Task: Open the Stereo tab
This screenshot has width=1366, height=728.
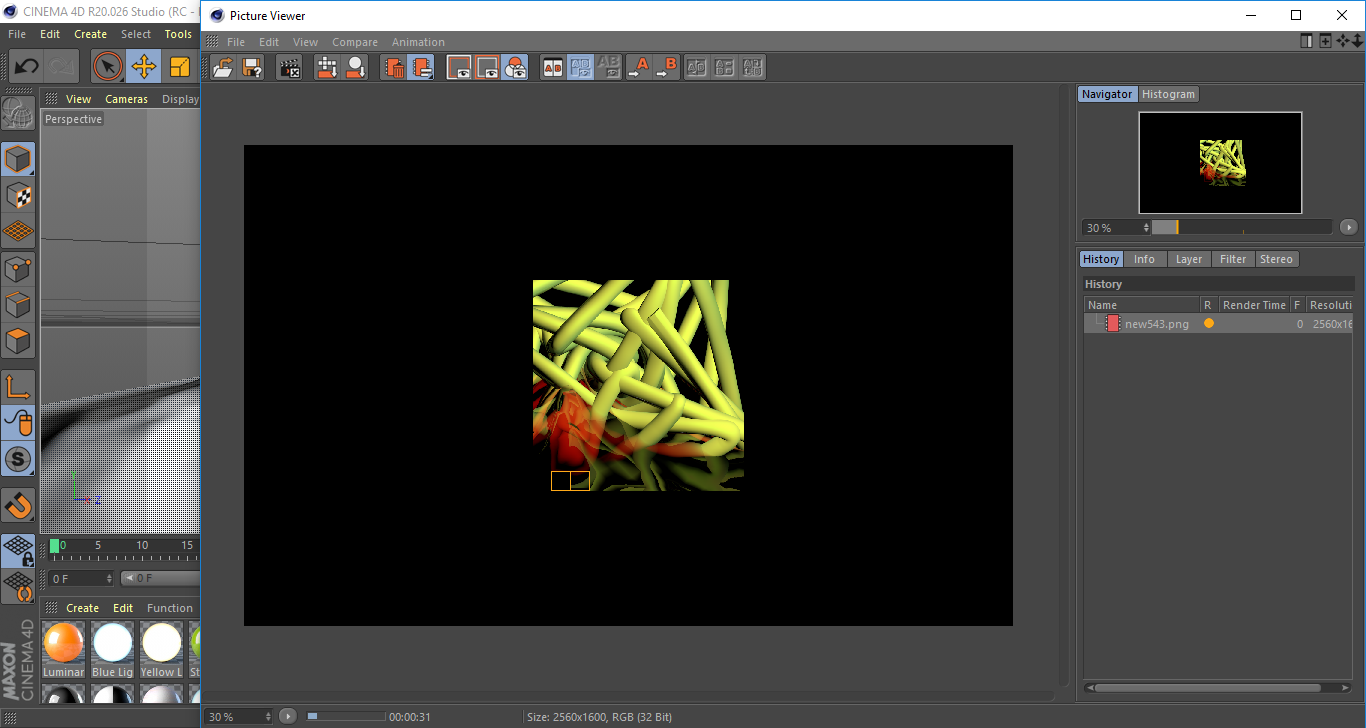Action: [1276, 259]
